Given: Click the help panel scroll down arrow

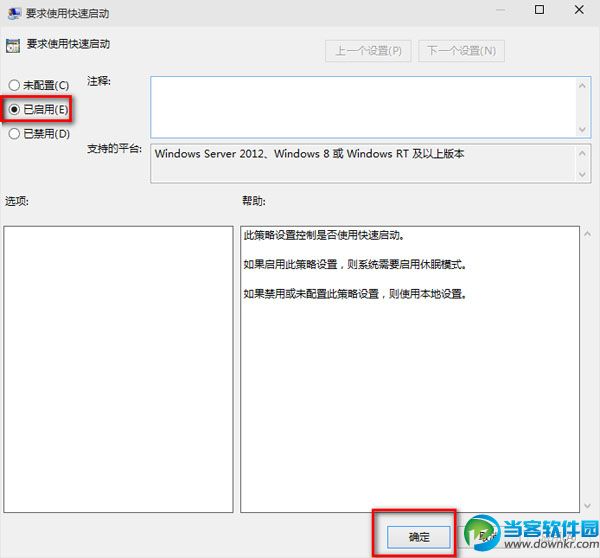Looking at the screenshot, I should click(x=587, y=506).
